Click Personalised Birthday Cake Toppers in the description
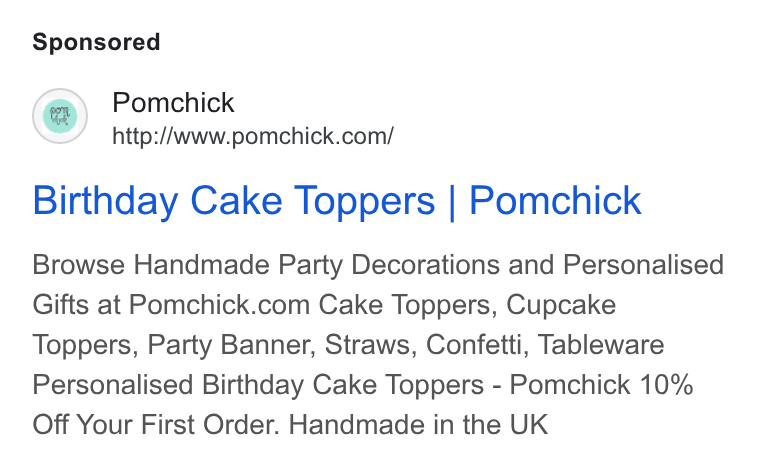Screen dimensions: 760x466 pos(258,385)
